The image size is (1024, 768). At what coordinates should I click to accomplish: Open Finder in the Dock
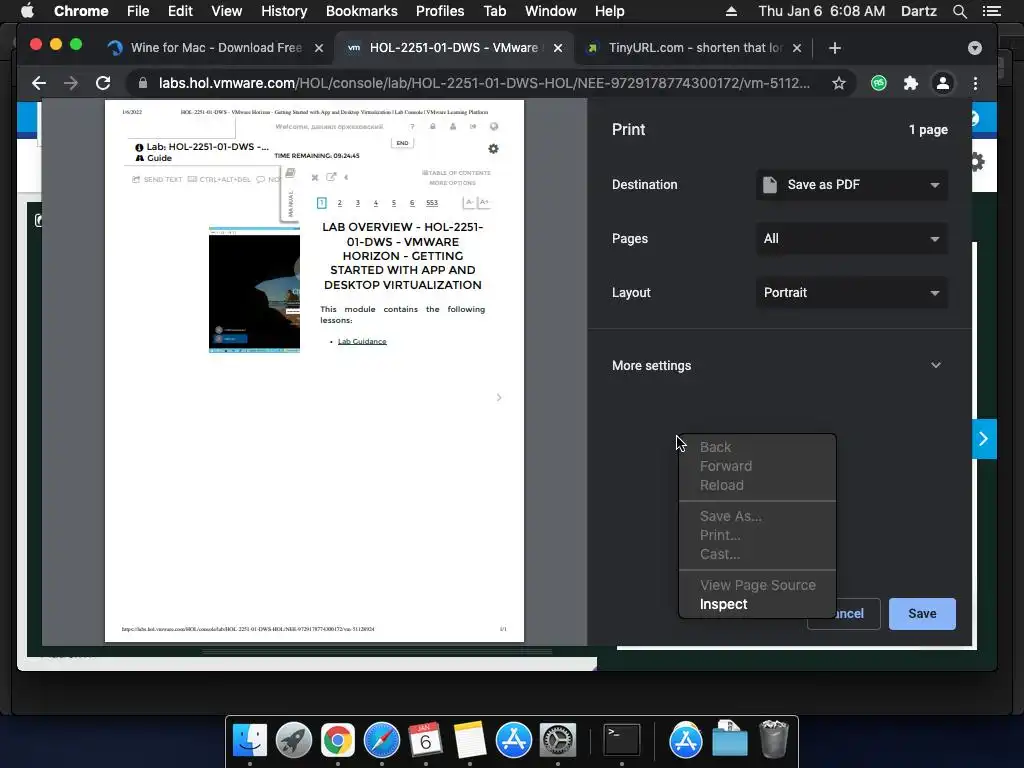[250, 741]
